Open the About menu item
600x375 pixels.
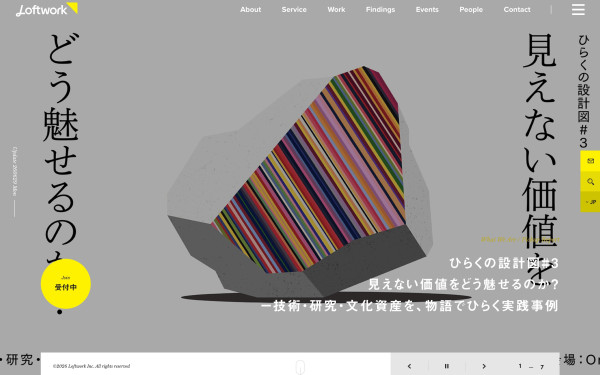[x=251, y=10]
